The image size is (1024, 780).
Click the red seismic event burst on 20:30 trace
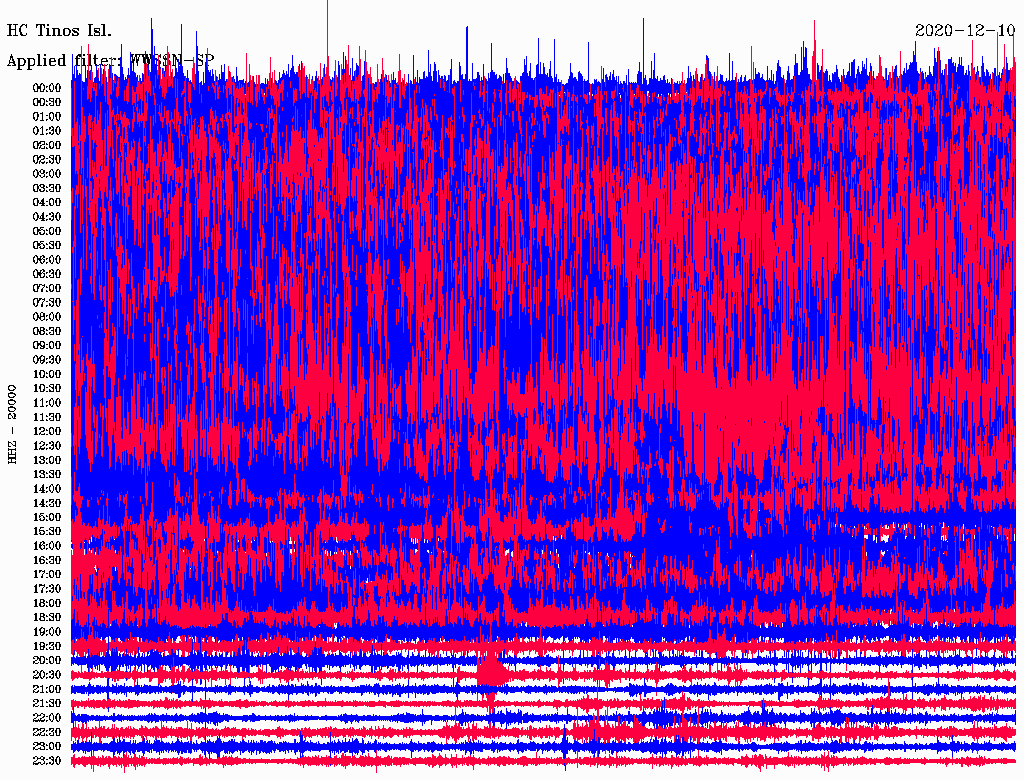point(492,672)
